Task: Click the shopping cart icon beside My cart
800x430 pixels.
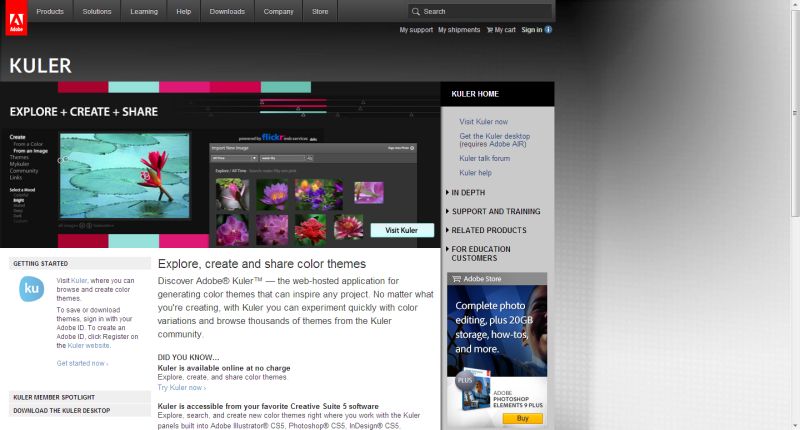Action: (489, 30)
